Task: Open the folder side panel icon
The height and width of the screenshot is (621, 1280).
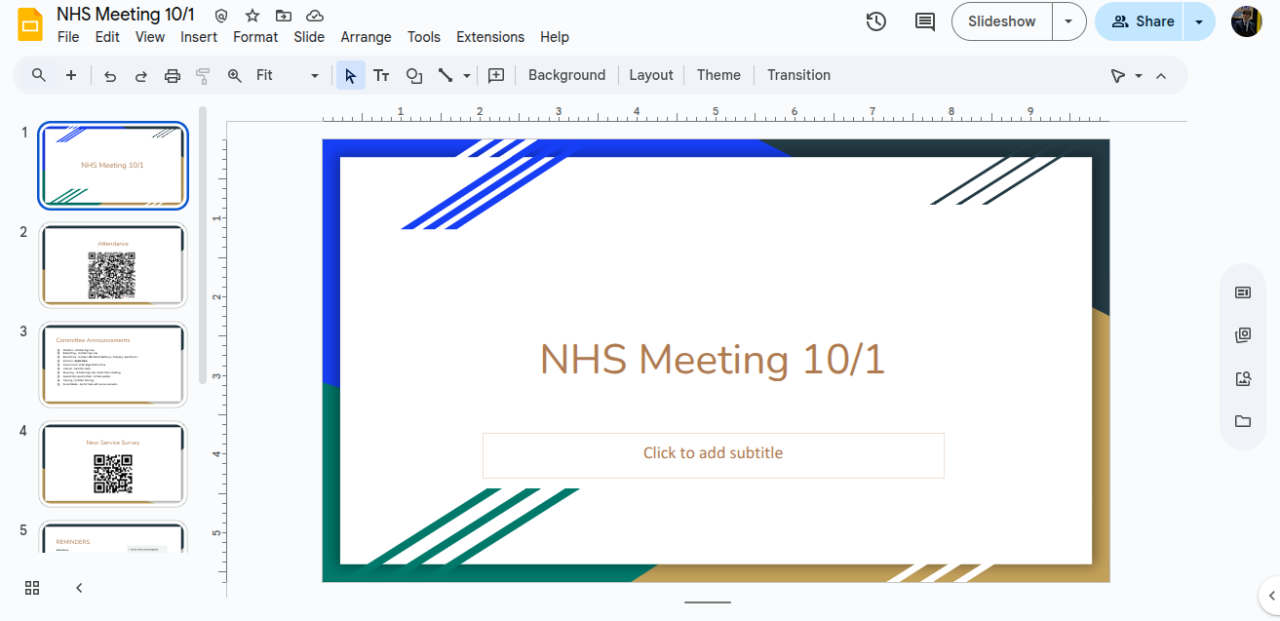Action: click(x=1243, y=421)
